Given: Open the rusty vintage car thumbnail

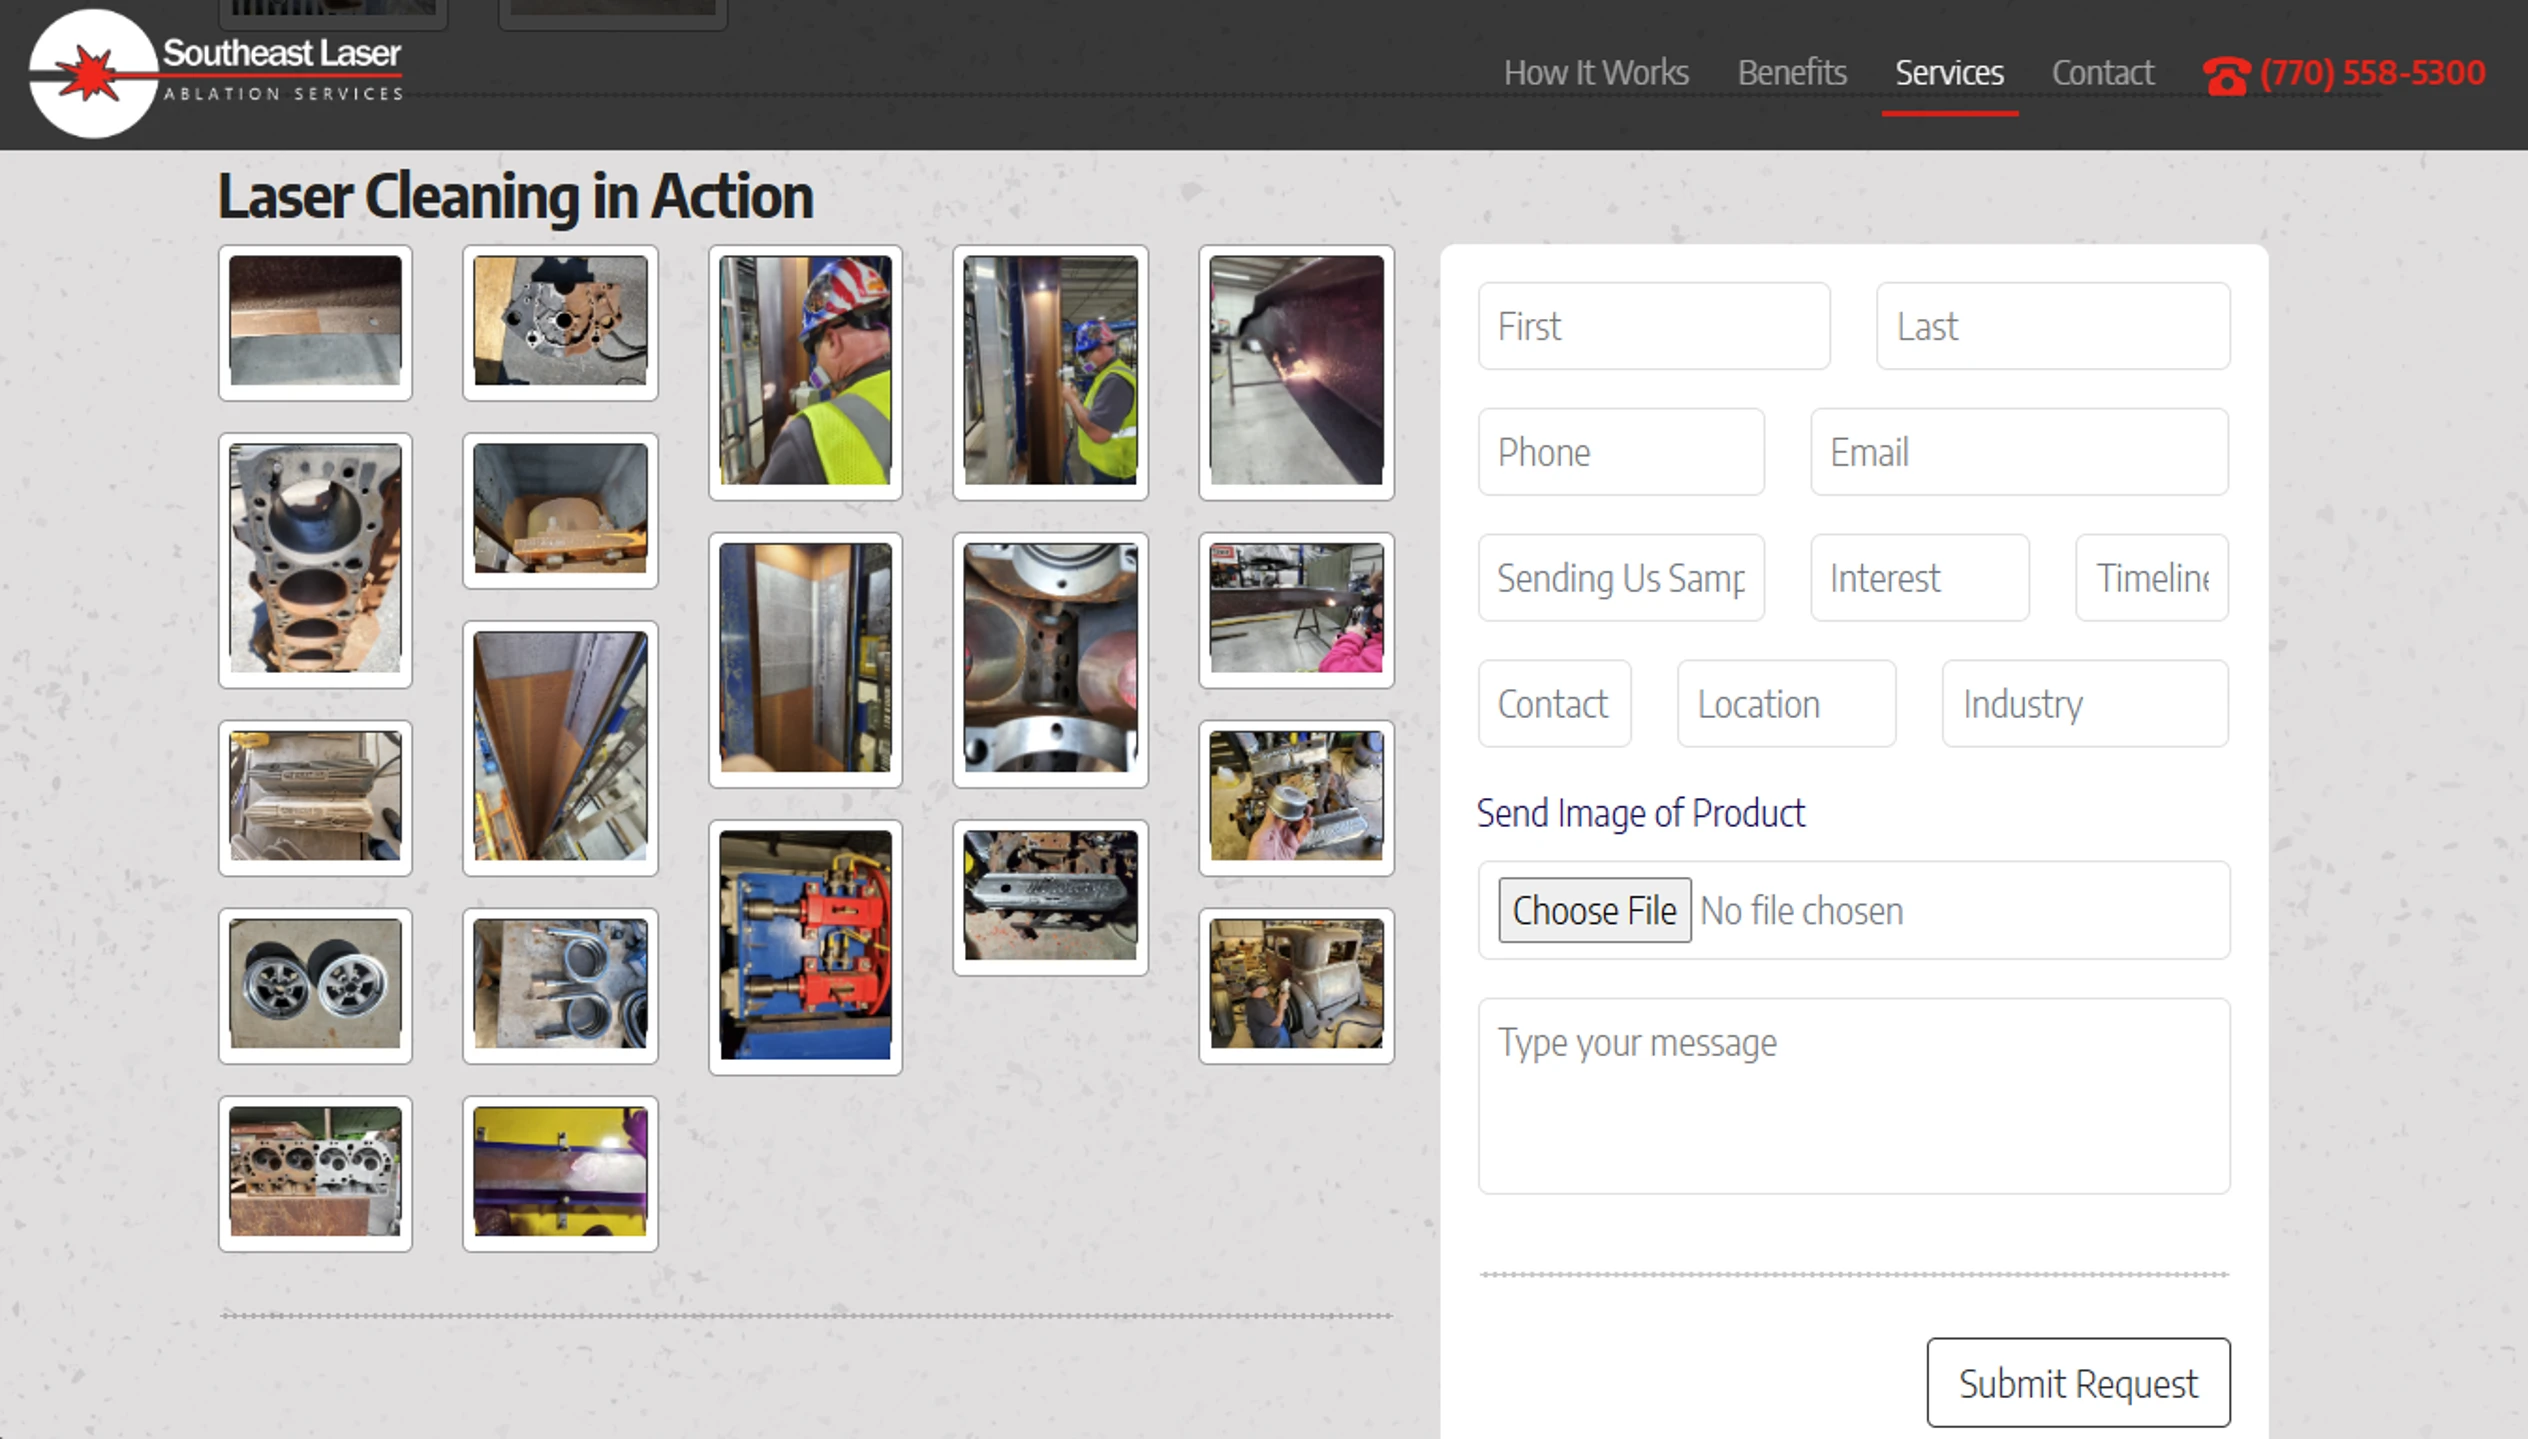Looking at the screenshot, I should pos(1296,985).
